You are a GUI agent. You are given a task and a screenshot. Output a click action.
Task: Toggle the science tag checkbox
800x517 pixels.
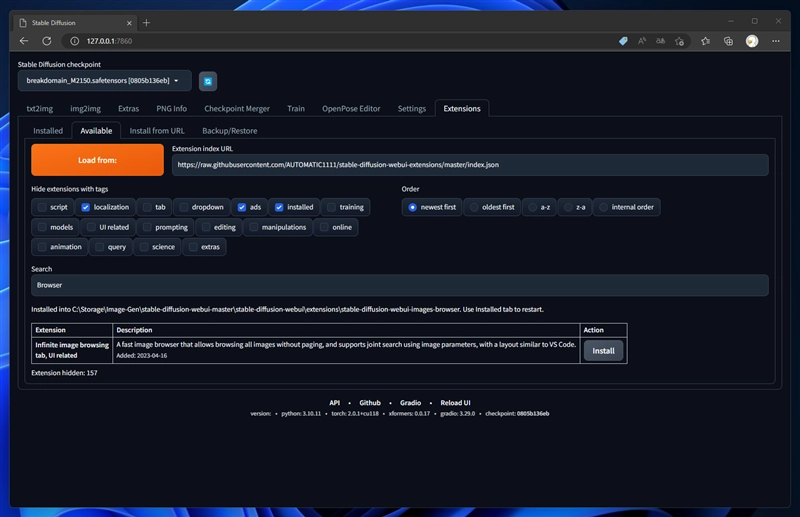point(144,247)
